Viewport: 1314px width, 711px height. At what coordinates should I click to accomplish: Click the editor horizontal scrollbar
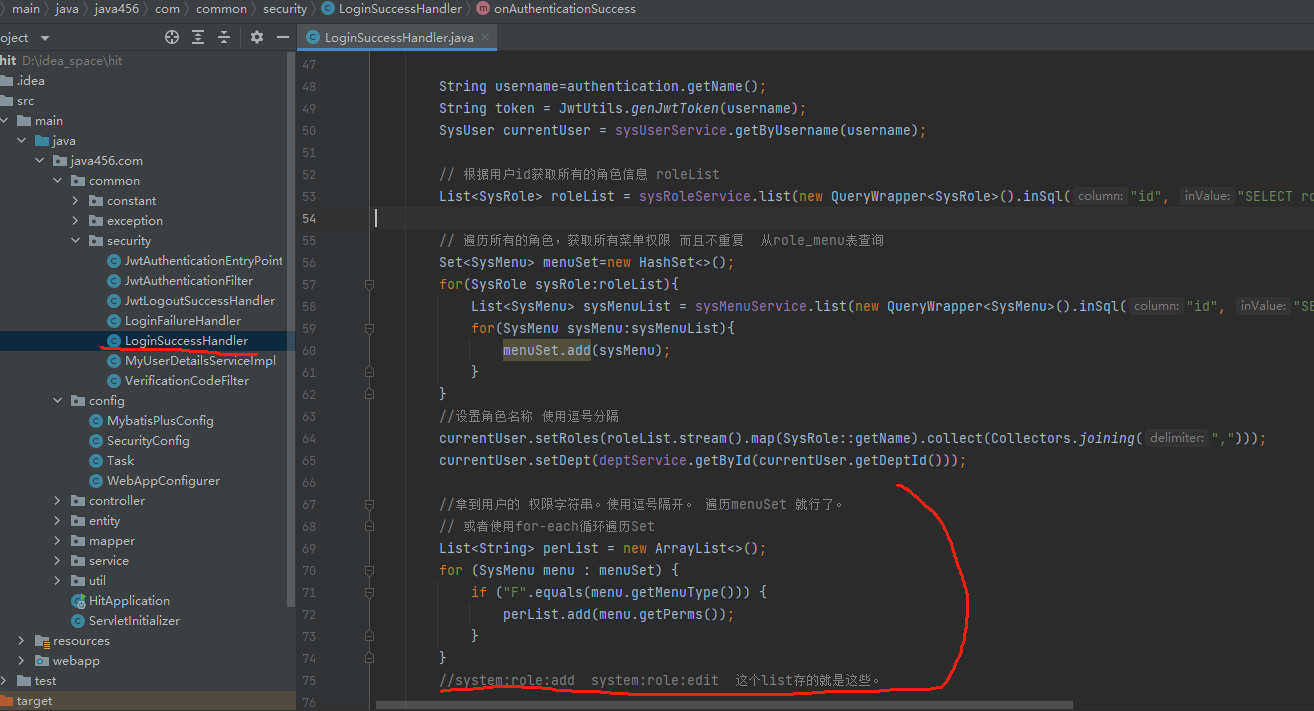point(725,705)
